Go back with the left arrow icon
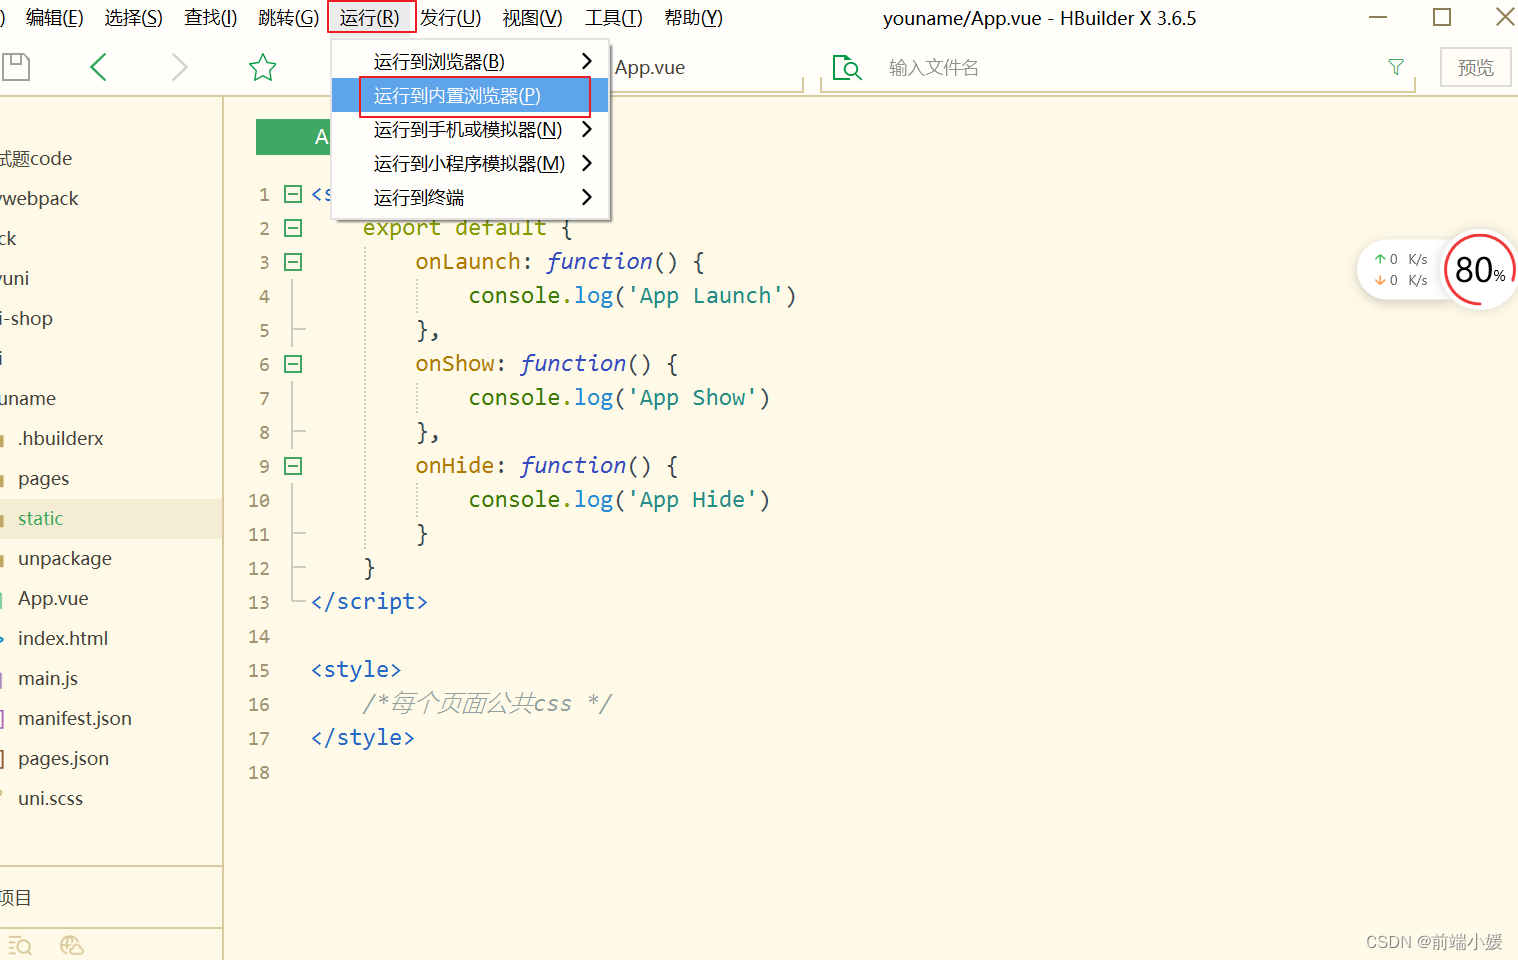The height and width of the screenshot is (960, 1518). (x=98, y=67)
